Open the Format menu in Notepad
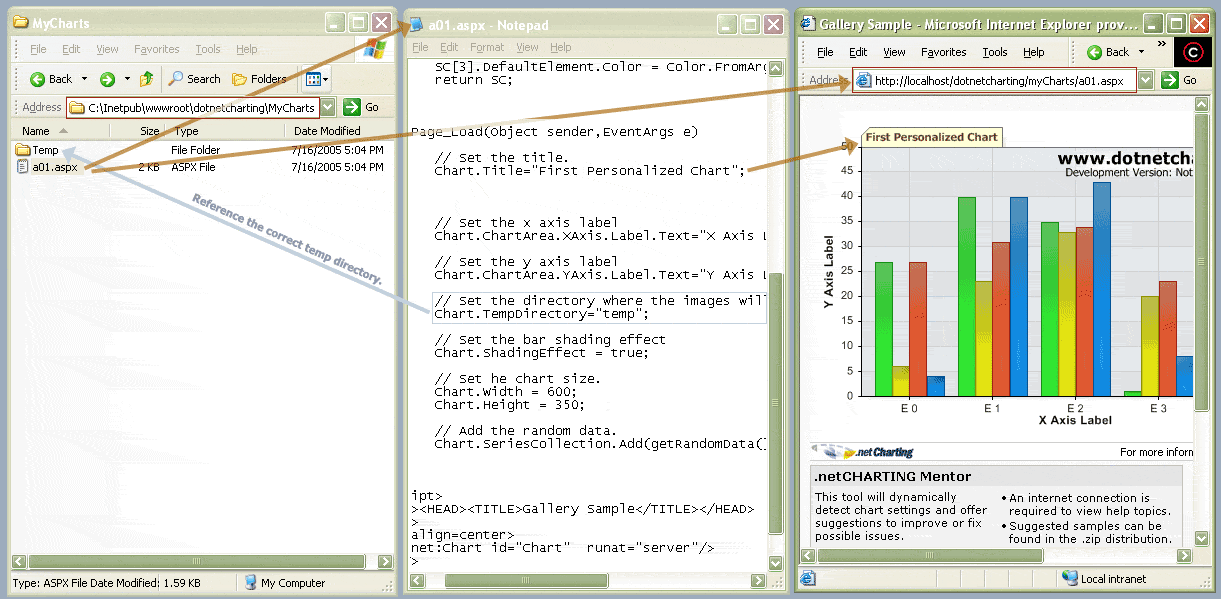Screen dimensions: 1221x599 click(x=487, y=47)
